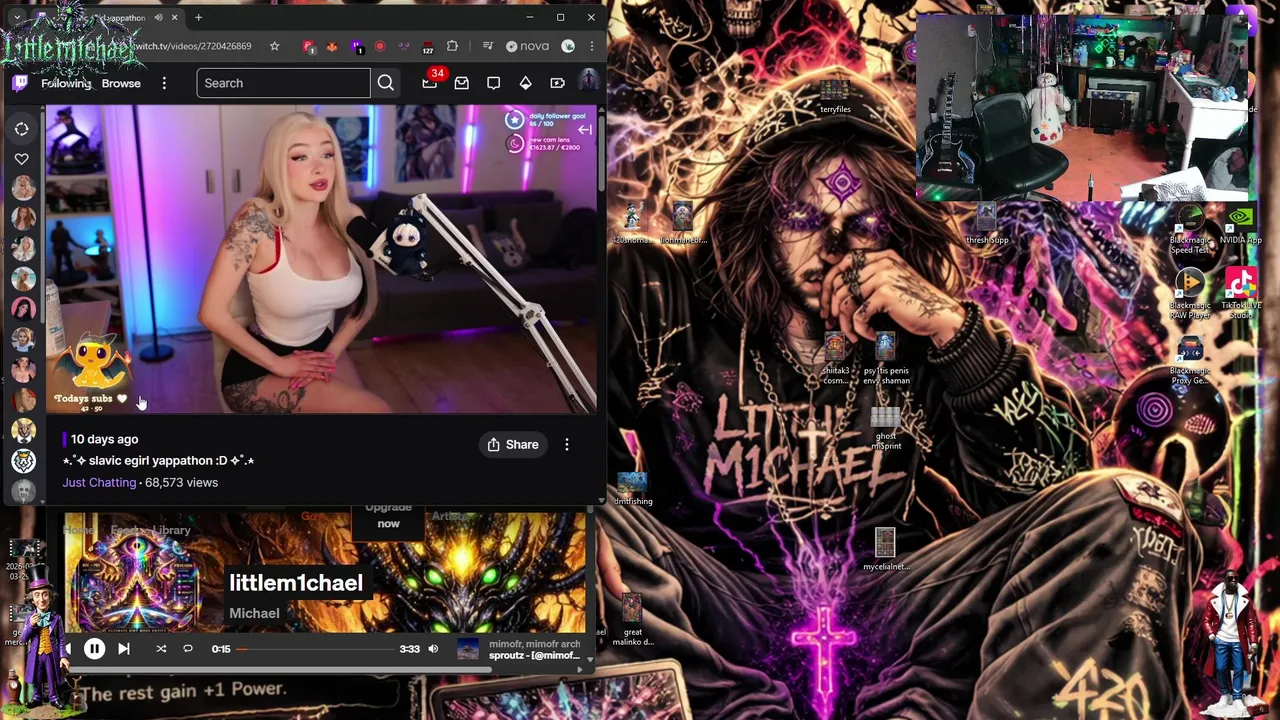Open the Chrome profile avatar
Image resolution: width=1280 pixels, height=720 pixels.
click(568, 46)
